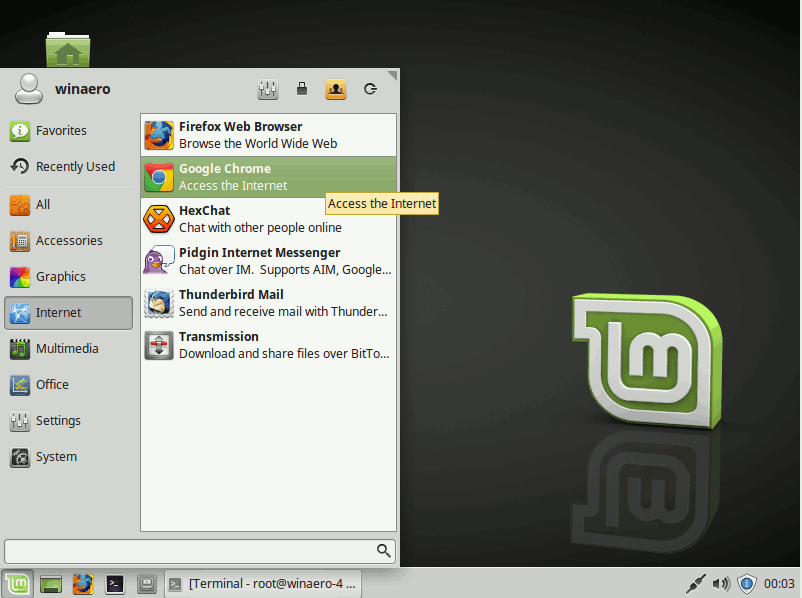Click the update manager shield icon
The height and width of the screenshot is (598, 802).
pos(747,584)
